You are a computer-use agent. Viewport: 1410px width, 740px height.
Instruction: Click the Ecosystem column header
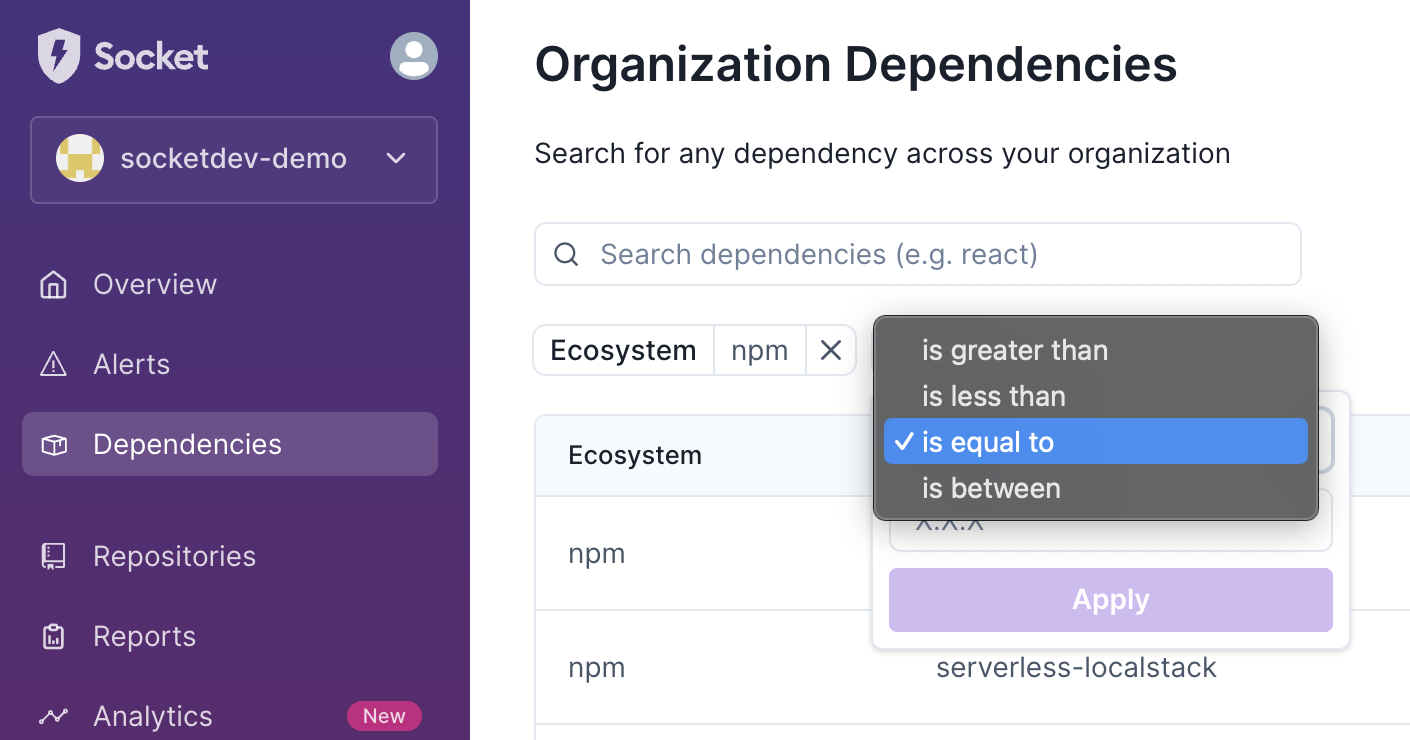635,456
